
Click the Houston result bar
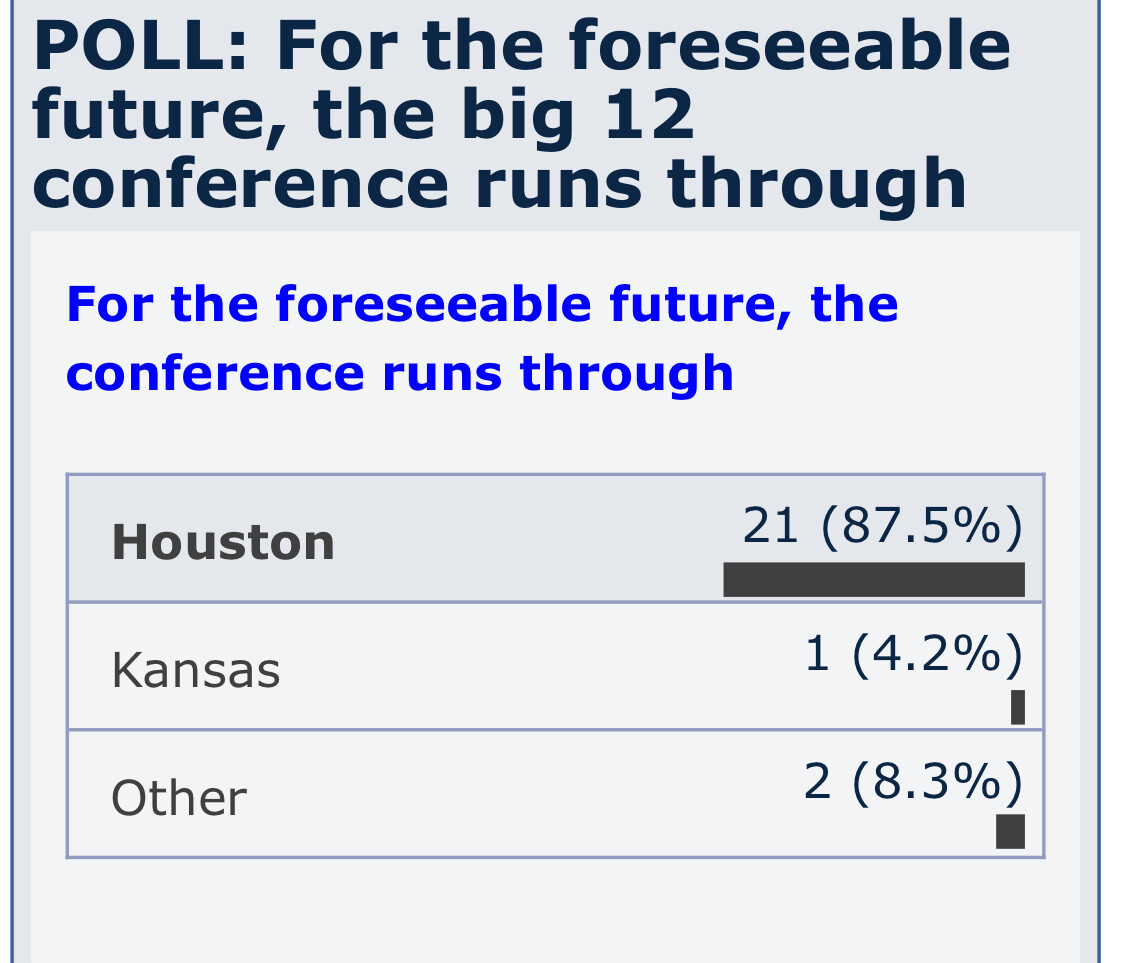(873, 580)
